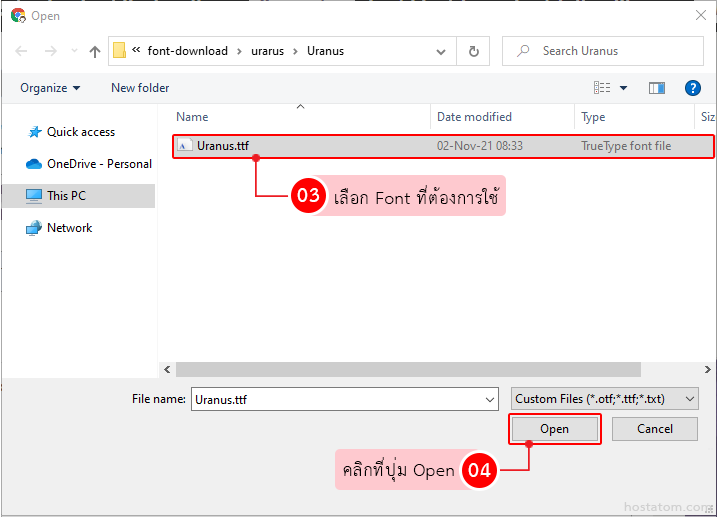The height and width of the screenshot is (517, 720).
Task: Click New folder in the toolbar
Action: coord(140,88)
